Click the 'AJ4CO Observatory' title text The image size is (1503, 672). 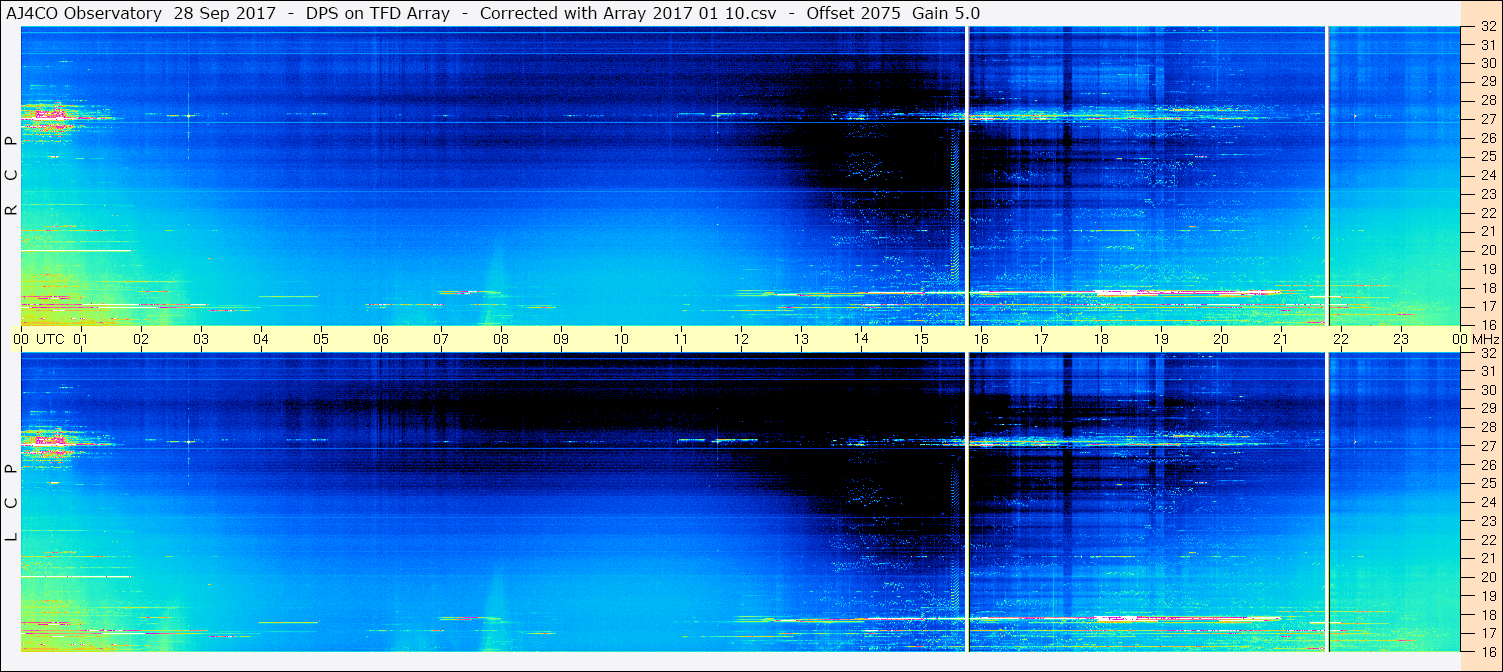(84, 14)
